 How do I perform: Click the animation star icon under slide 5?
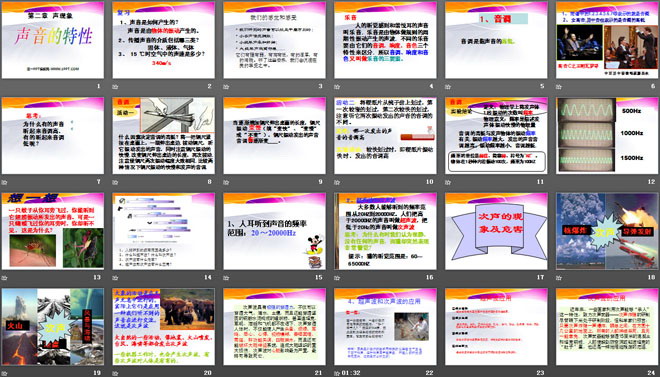pyautogui.click(x=448, y=87)
